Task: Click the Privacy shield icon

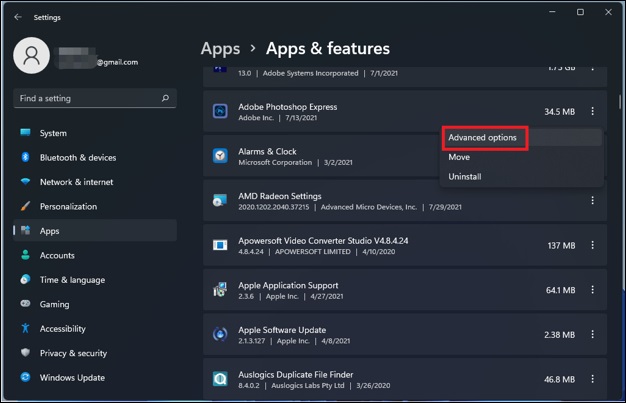Action: (x=26, y=353)
